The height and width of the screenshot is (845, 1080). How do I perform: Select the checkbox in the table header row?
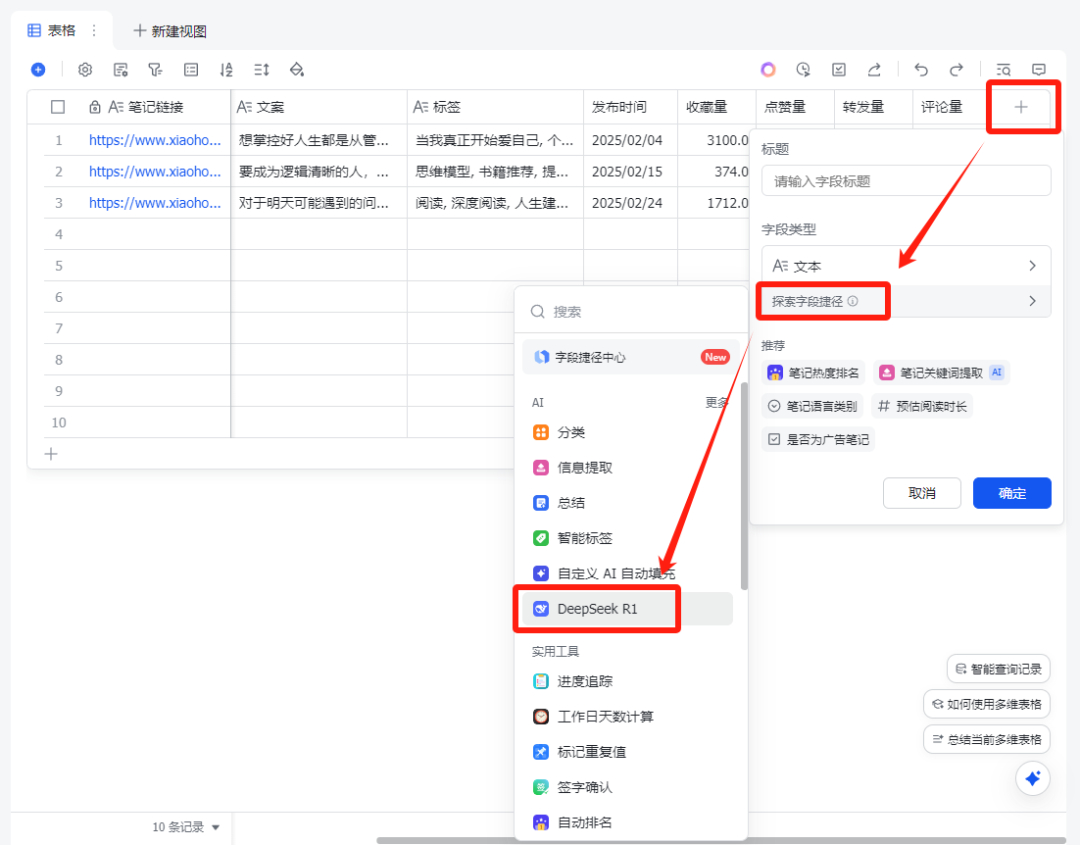[58, 107]
